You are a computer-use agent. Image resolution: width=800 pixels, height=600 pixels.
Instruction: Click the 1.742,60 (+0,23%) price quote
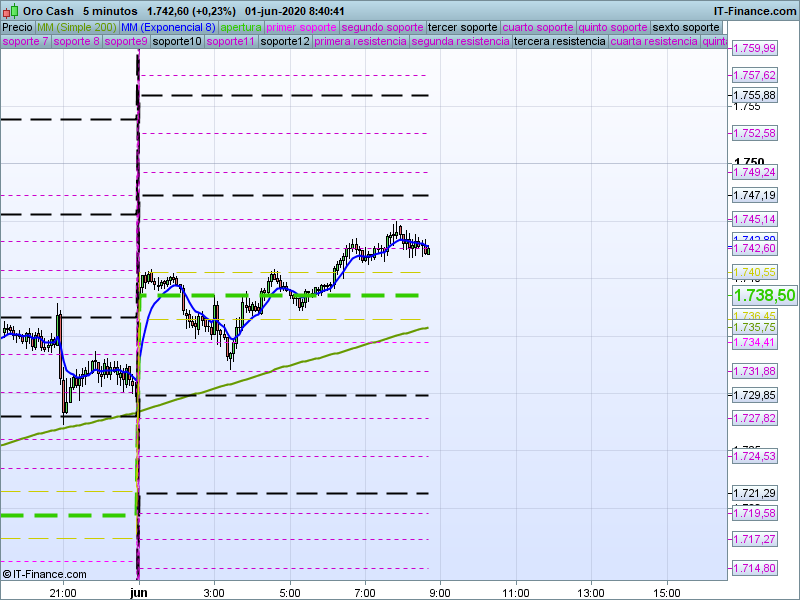pyautogui.click(x=191, y=11)
